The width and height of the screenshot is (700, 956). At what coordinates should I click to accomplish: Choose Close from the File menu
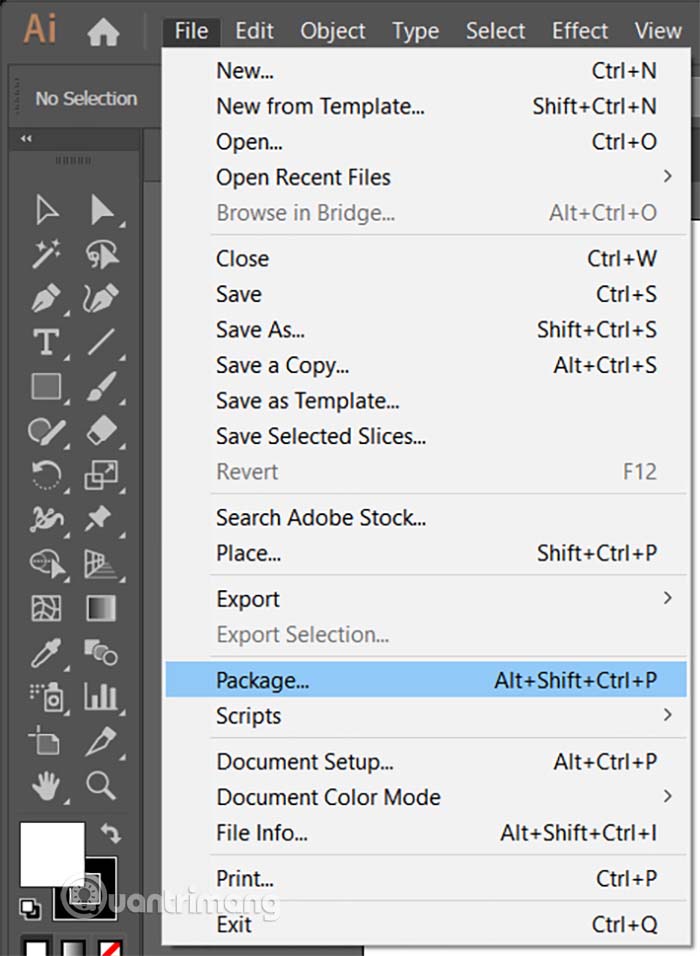click(426, 259)
